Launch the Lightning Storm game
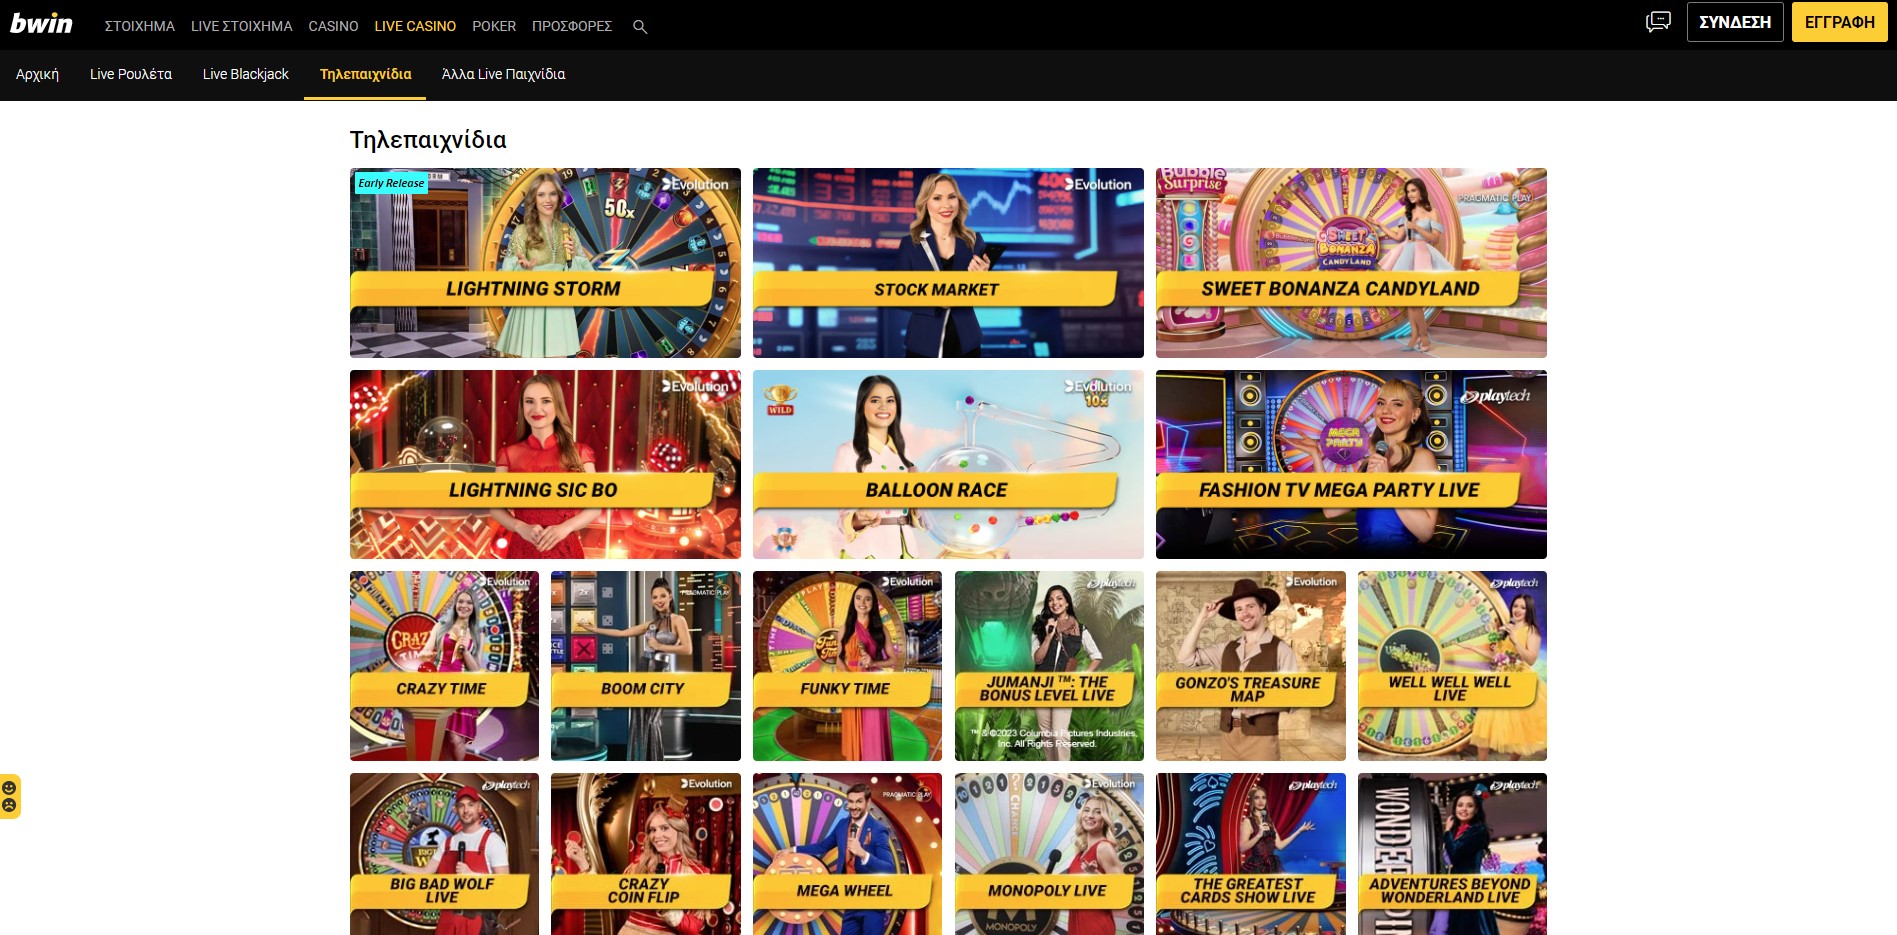The image size is (1897, 935). 545,262
